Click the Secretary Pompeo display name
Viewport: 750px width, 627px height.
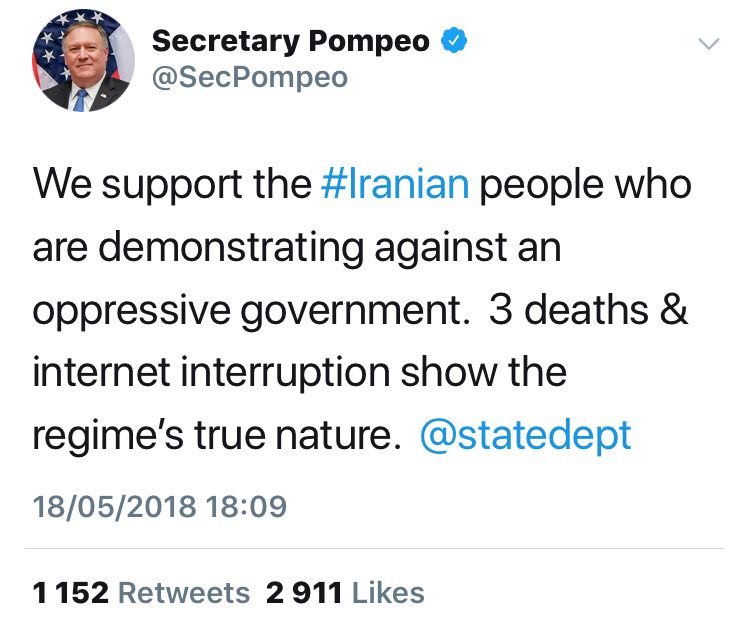click(290, 41)
